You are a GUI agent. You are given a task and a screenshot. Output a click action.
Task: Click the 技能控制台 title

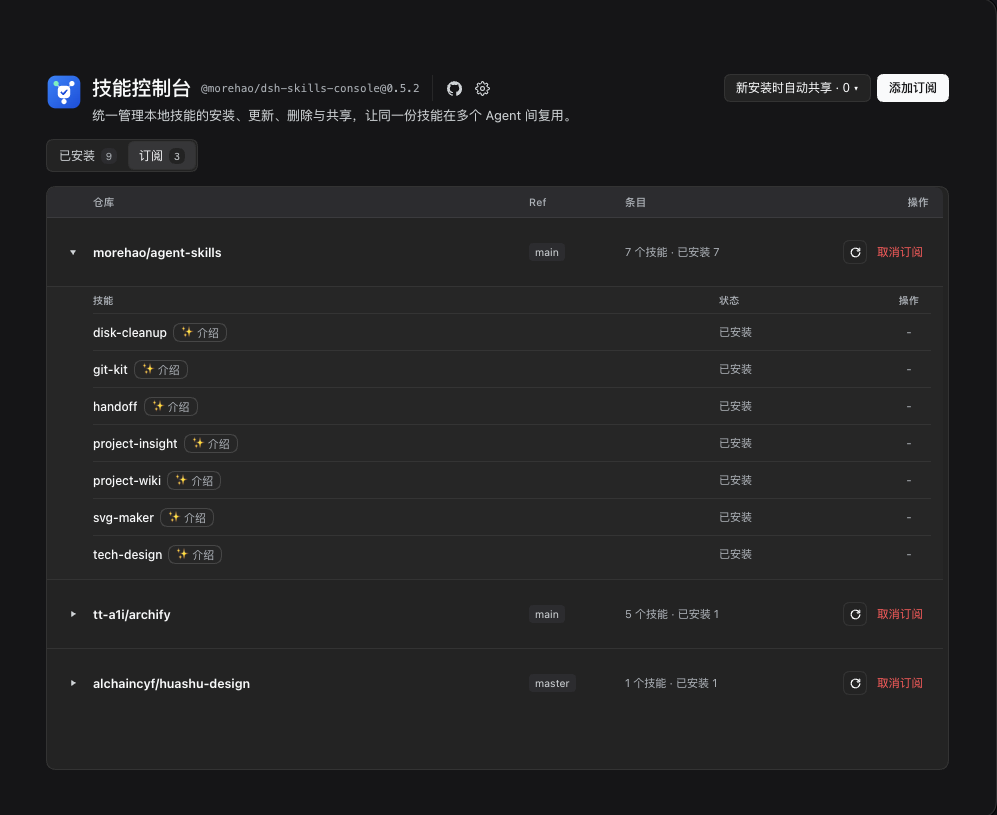pos(141,88)
